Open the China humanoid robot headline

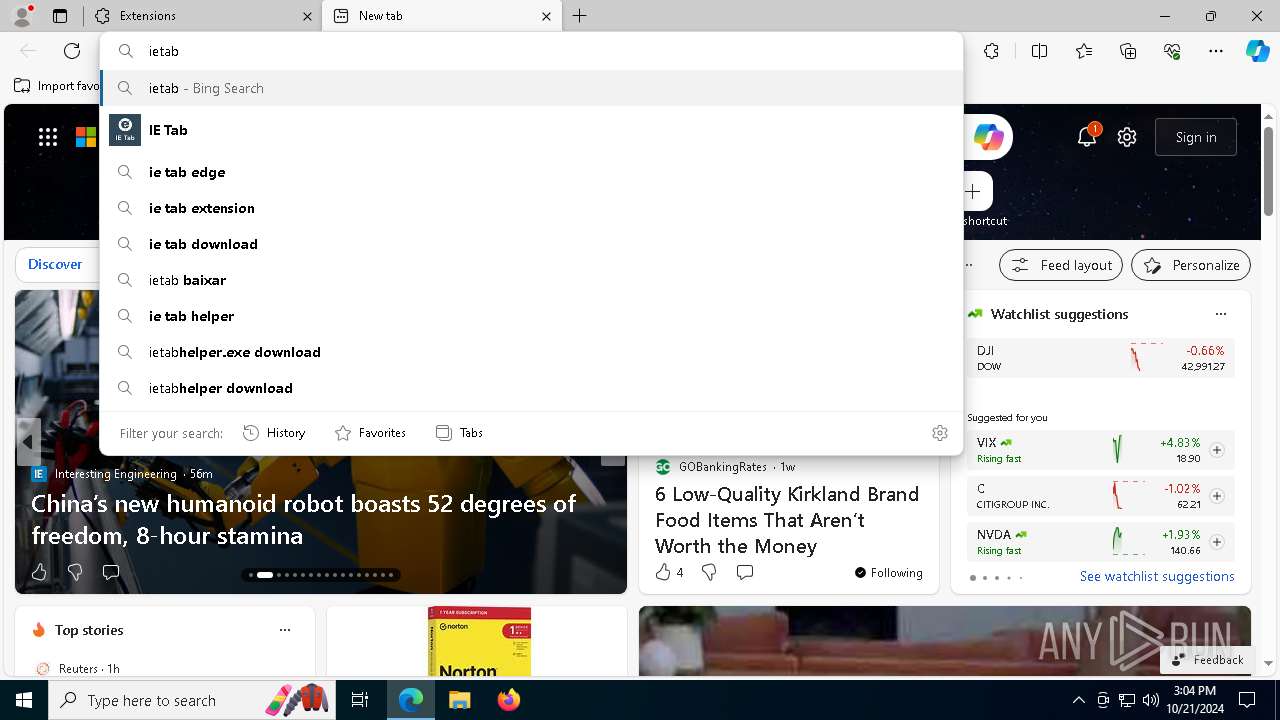[x=304, y=519]
